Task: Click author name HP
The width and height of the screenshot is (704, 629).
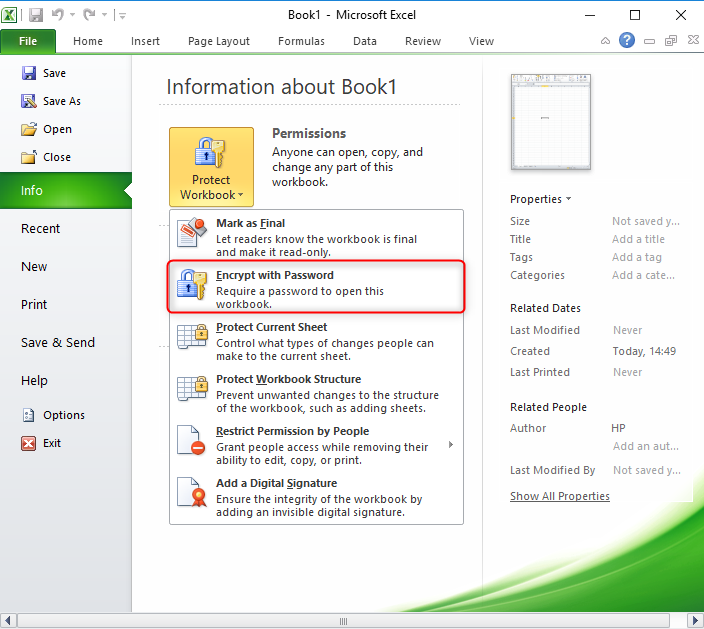Action: 618,428
